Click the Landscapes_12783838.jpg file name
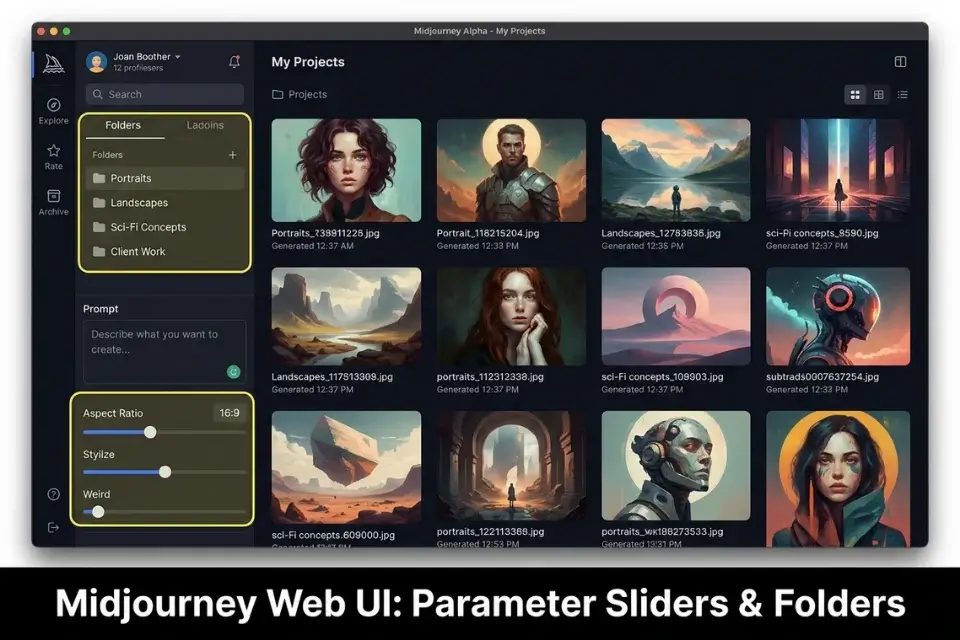The image size is (960, 640). (x=661, y=233)
